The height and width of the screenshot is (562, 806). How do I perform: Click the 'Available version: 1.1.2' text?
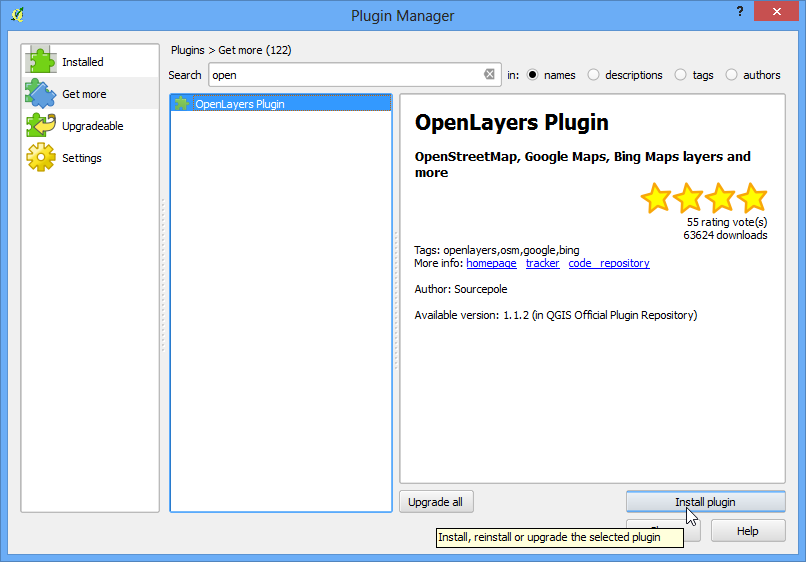coord(471,315)
